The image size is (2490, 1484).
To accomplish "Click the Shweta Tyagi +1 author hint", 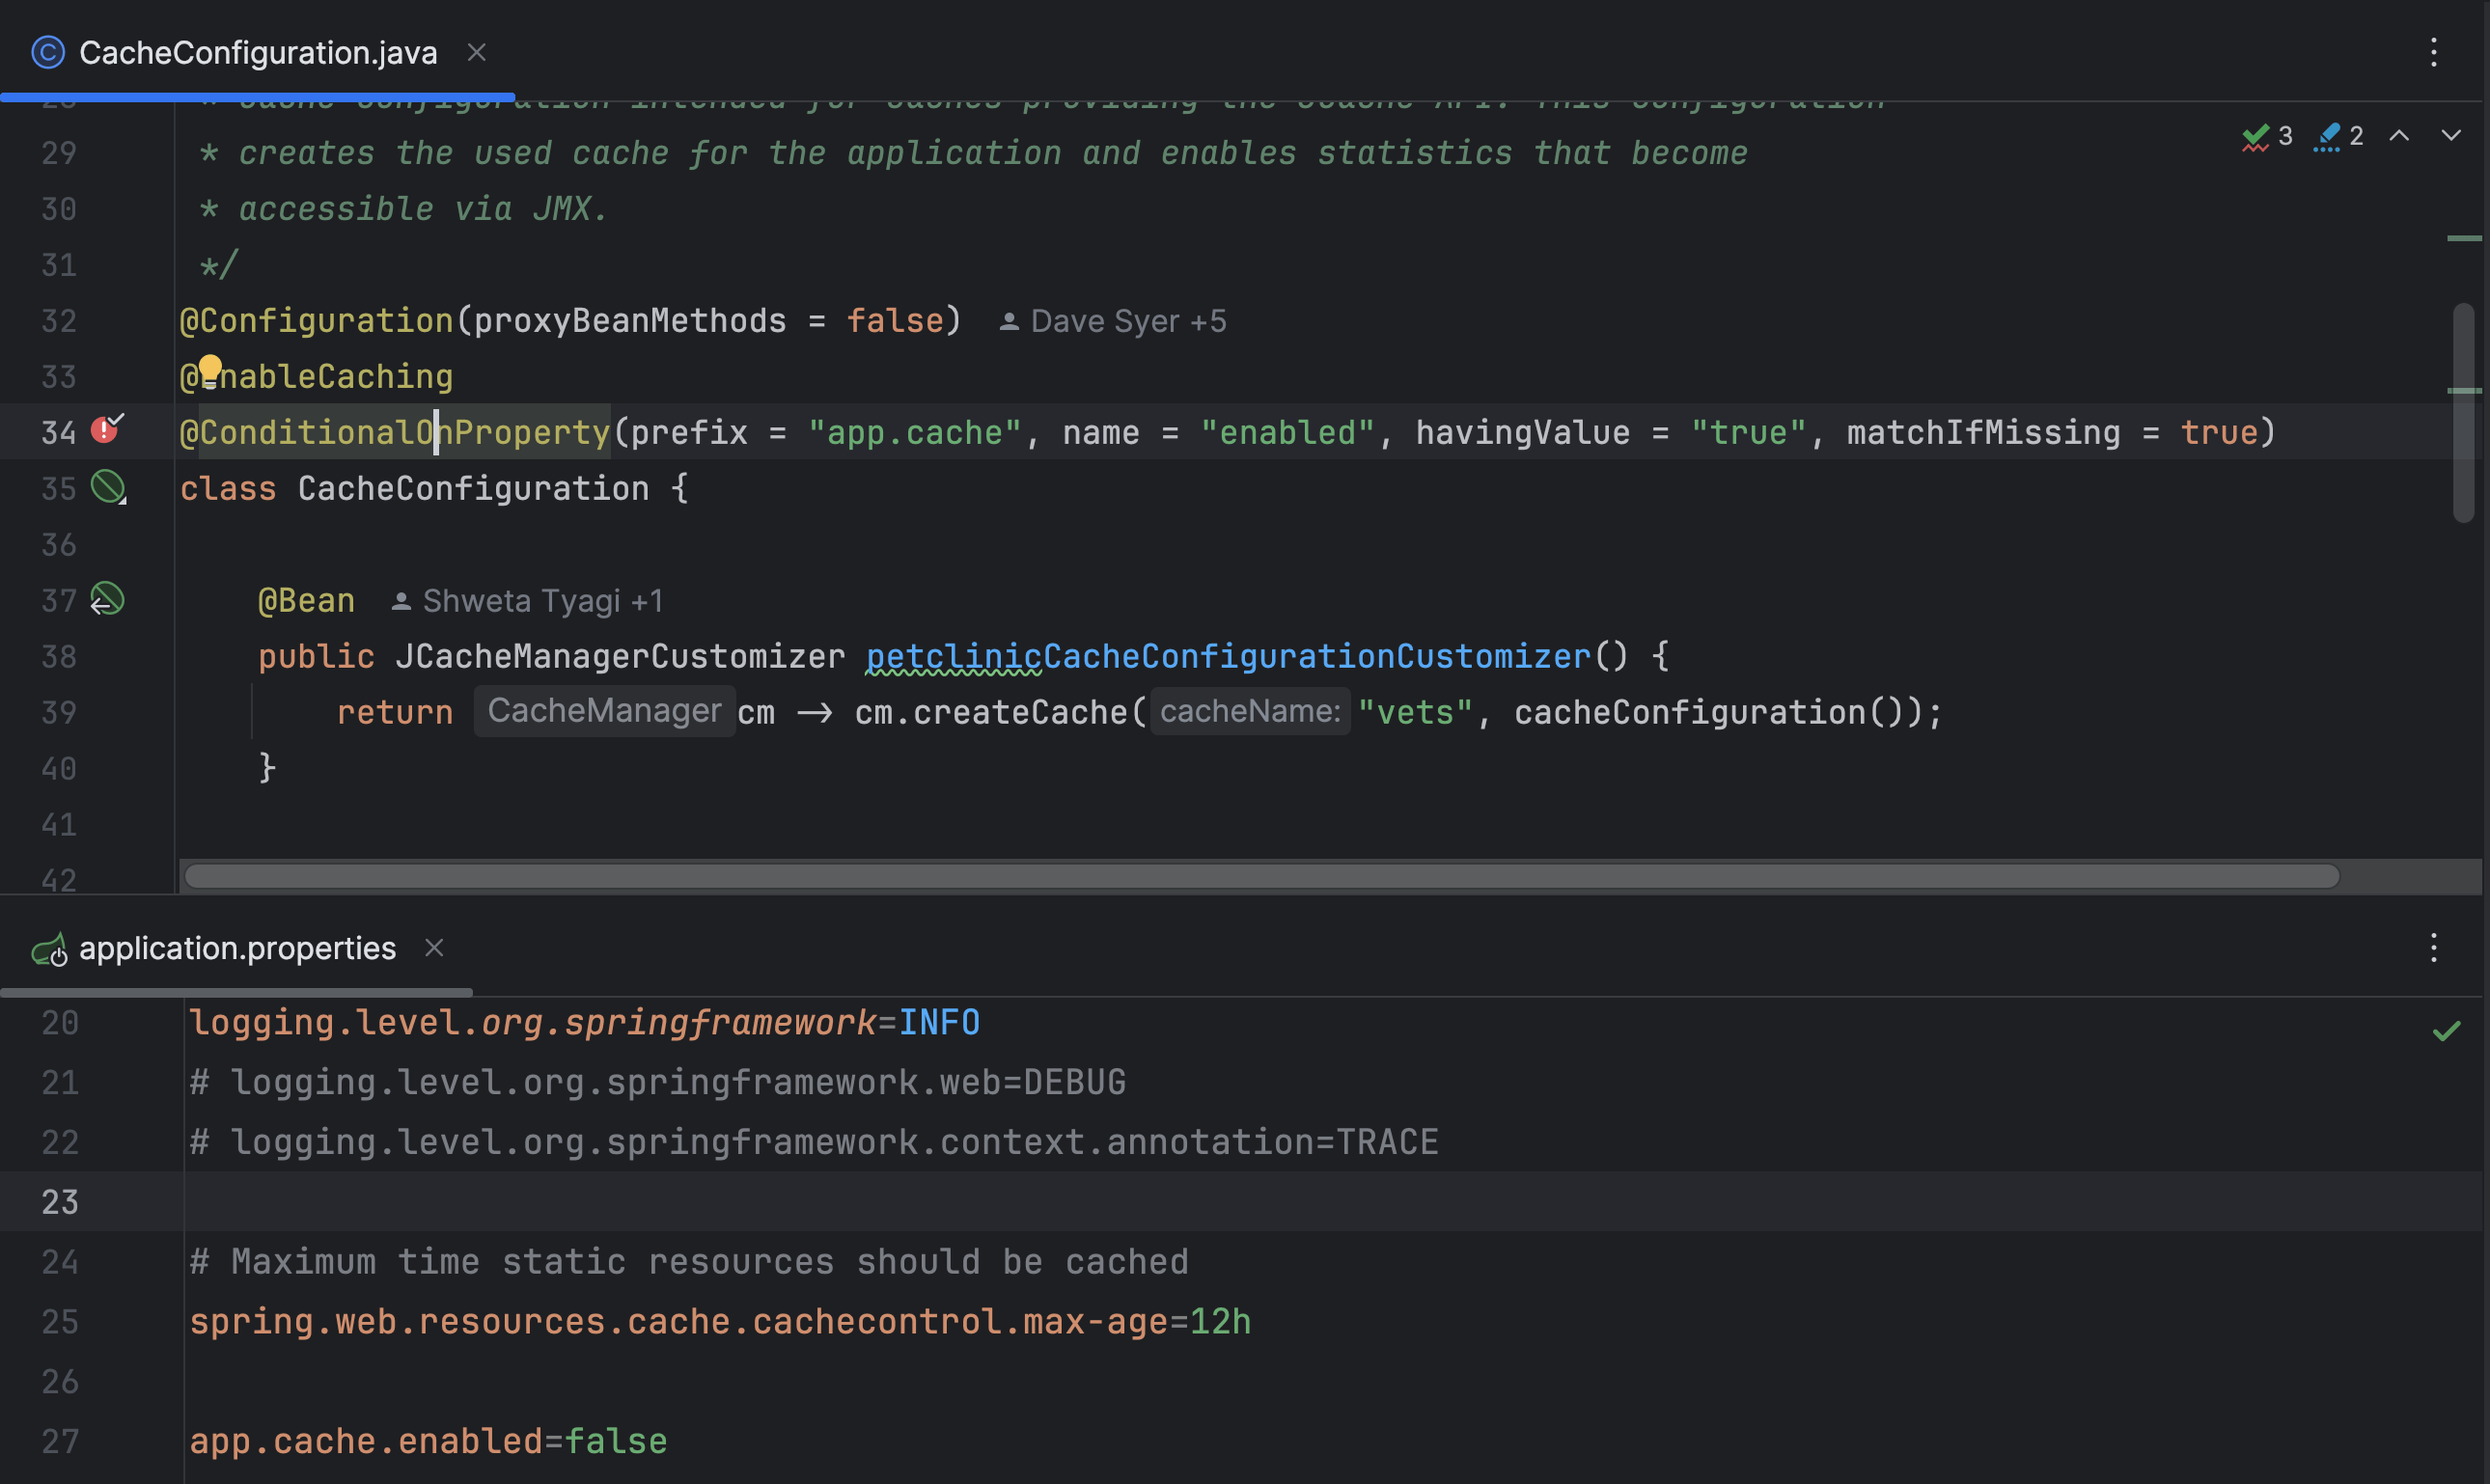I will (x=527, y=601).
